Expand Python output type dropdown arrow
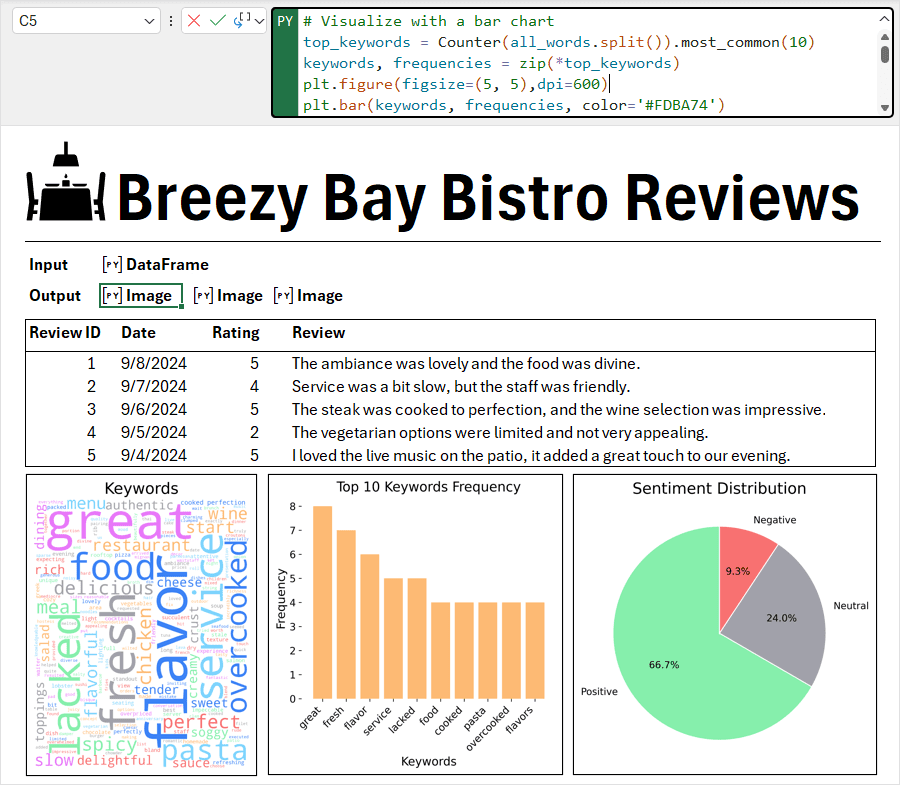The width and height of the screenshot is (900, 785). pyautogui.click(x=259, y=21)
